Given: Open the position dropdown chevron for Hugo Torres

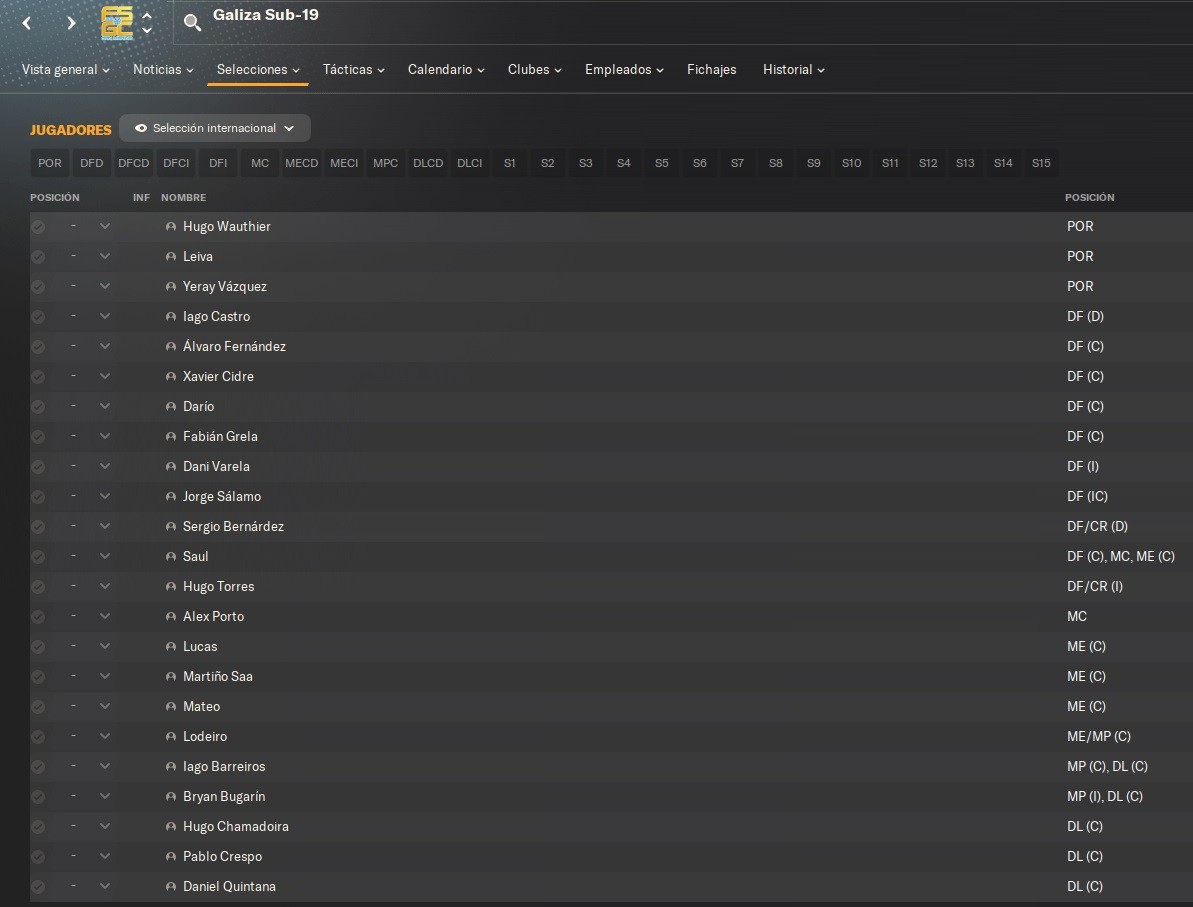Looking at the screenshot, I should click(x=105, y=586).
